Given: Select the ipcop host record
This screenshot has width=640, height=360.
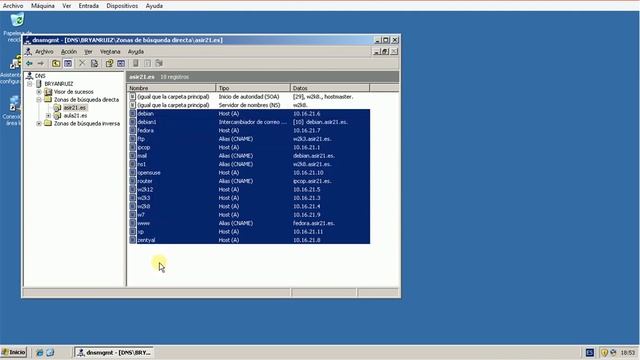Looking at the screenshot, I should [x=249, y=147].
